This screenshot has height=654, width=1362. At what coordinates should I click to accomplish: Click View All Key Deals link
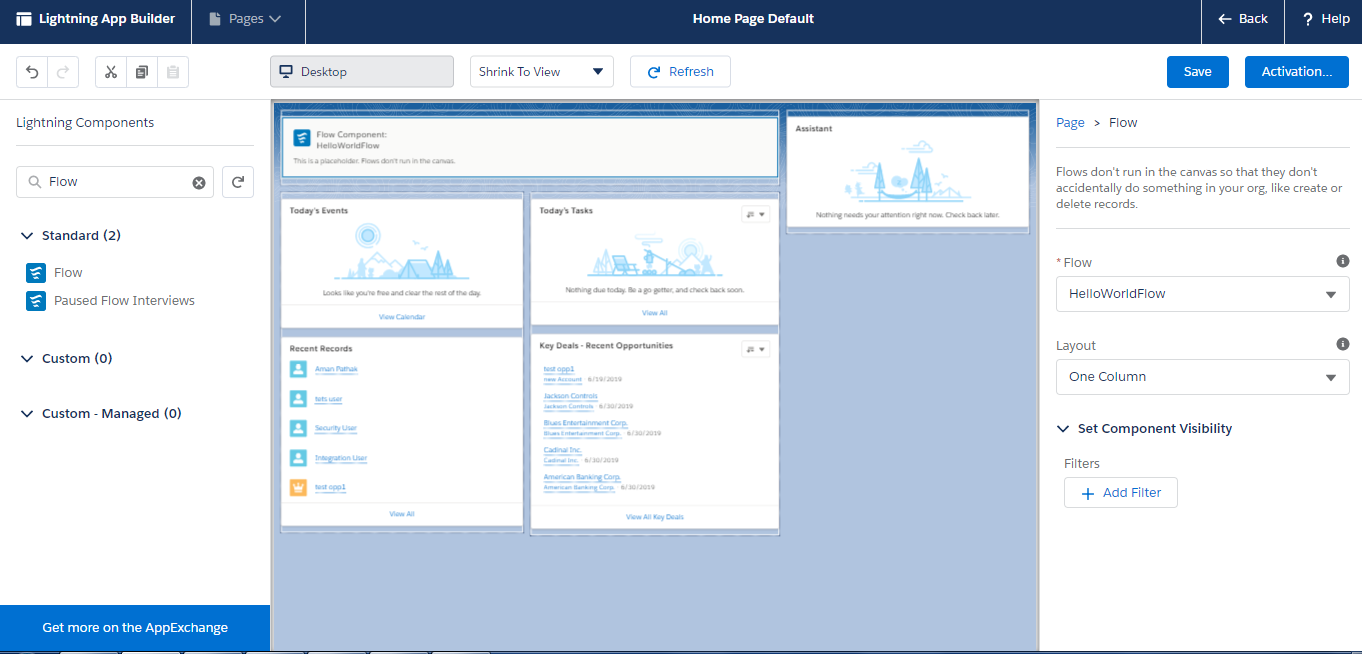click(x=655, y=517)
